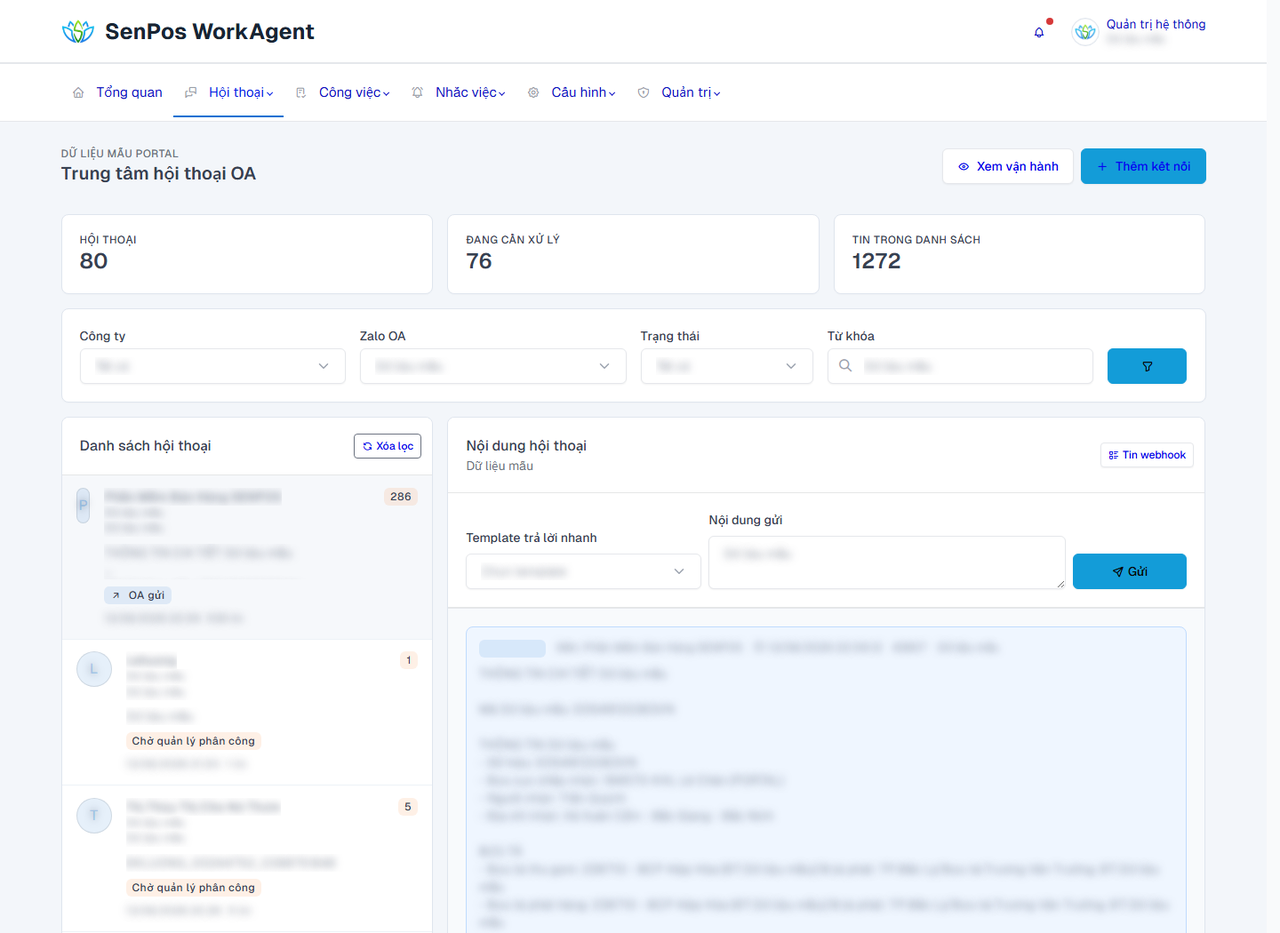Click the Thêm kết nối button
Viewport: 1280px width, 933px height.
(x=1143, y=166)
